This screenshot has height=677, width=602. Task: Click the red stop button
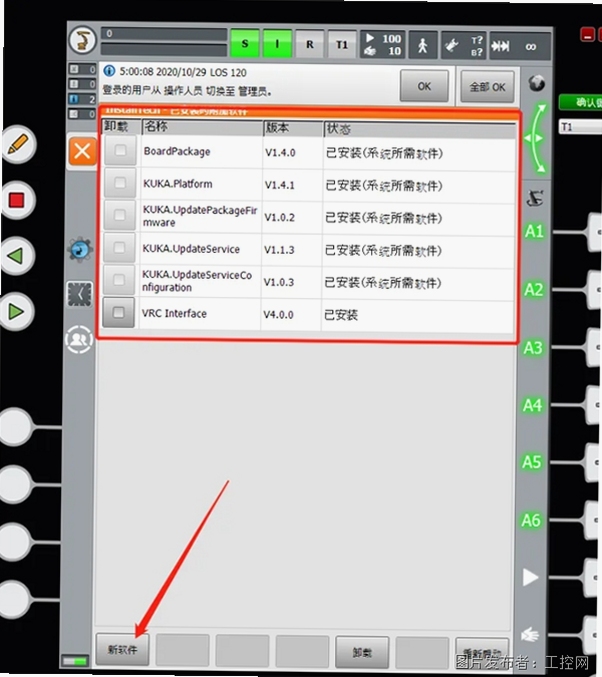coord(17,200)
